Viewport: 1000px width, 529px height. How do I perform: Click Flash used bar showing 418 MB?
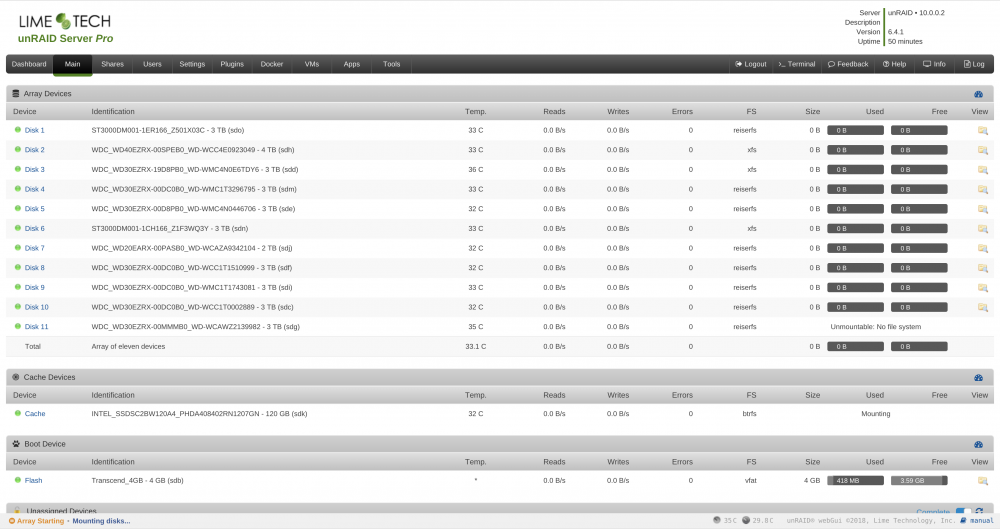[x=855, y=481]
